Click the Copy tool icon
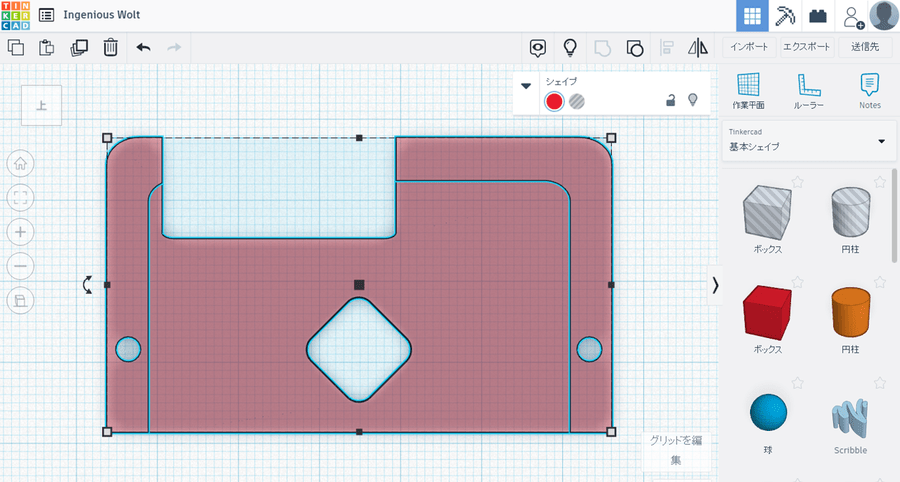This screenshot has height=482, width=900. tap(16, 48)
